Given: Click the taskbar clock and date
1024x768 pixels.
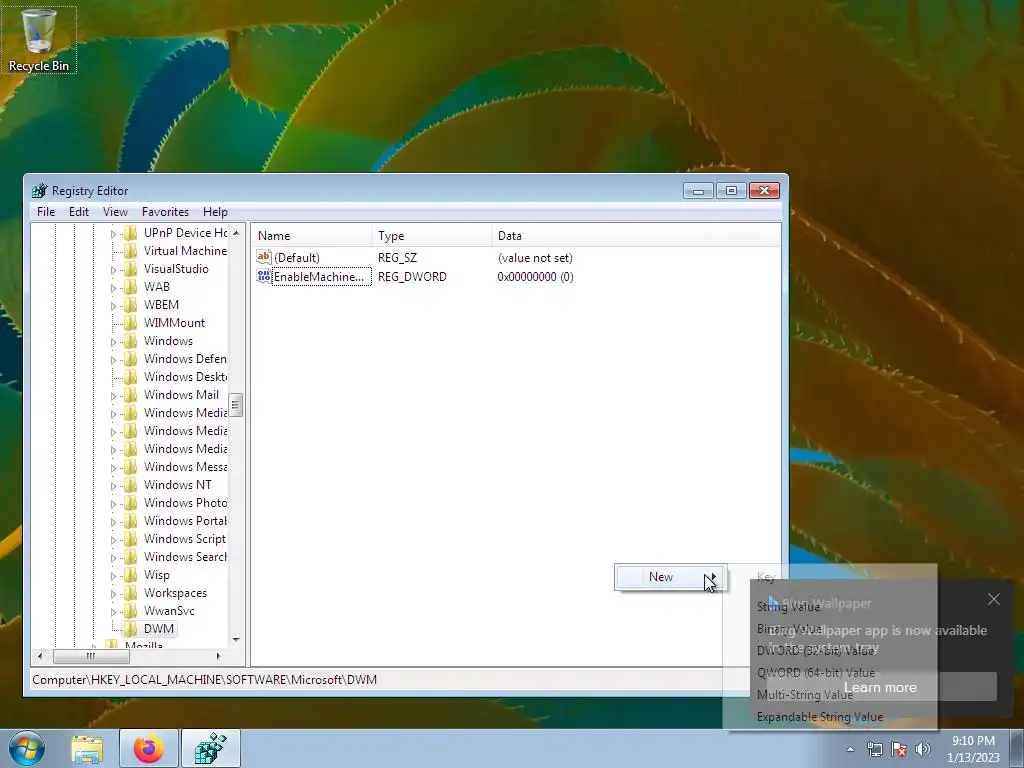Looking at the screenshot, I should pyautogui.click(x=973, y=749).
